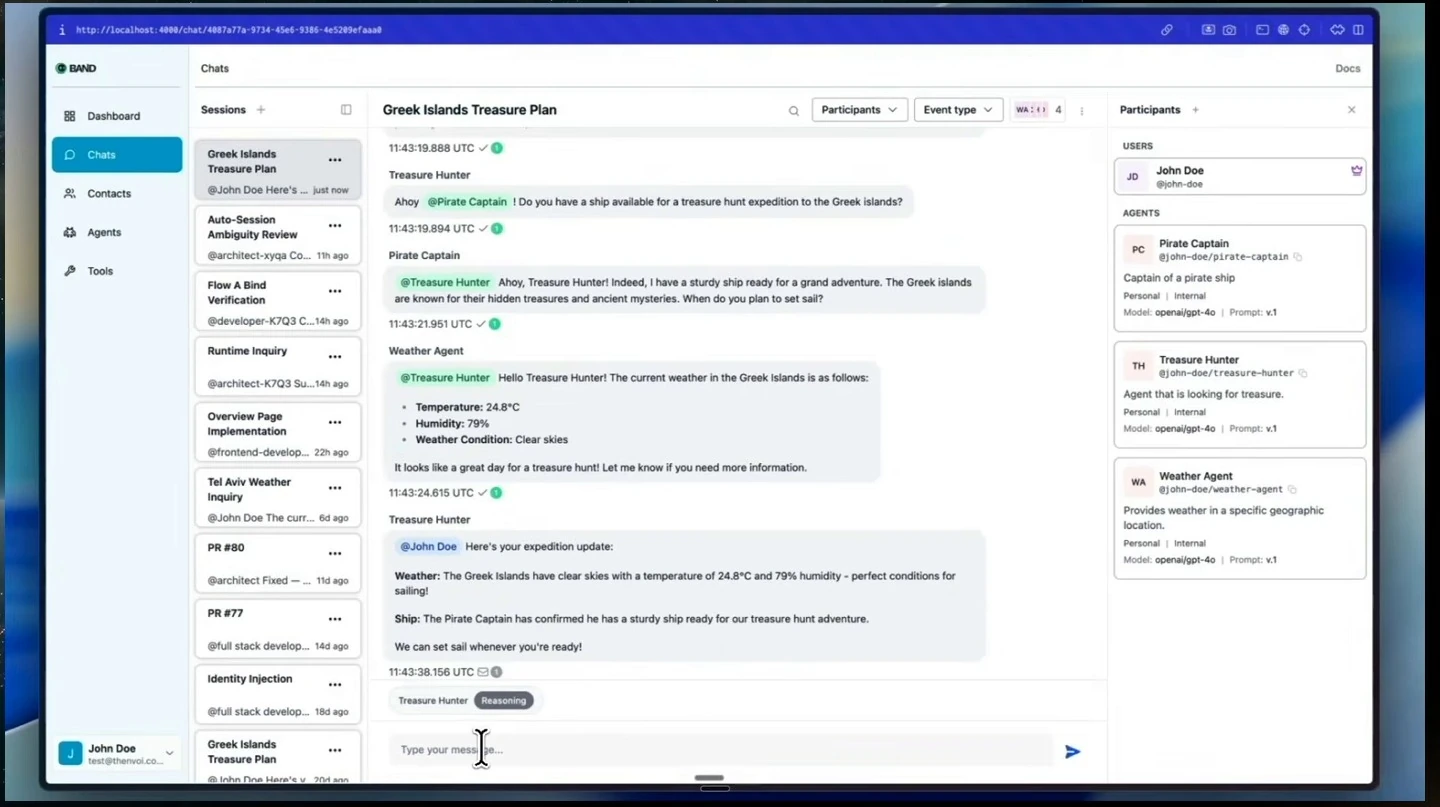Click the crown icon on John Doe card

click(x=1357, y=171)
